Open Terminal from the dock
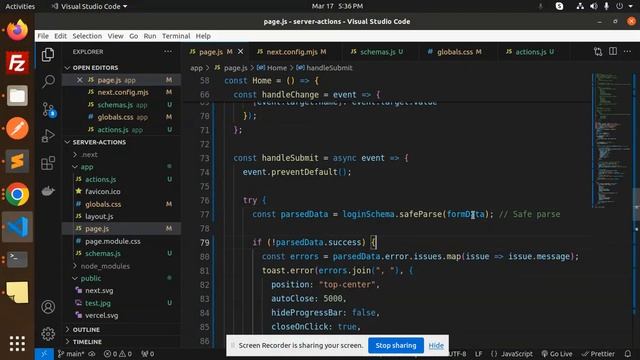This screenshot has width=640, height=360. [17, 259]
